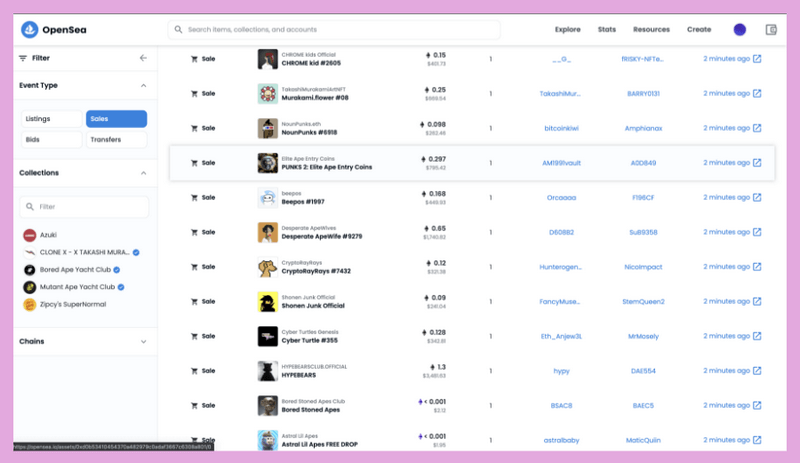
Task: Open buyer Amphianax profile link
Action: [643, 128]
